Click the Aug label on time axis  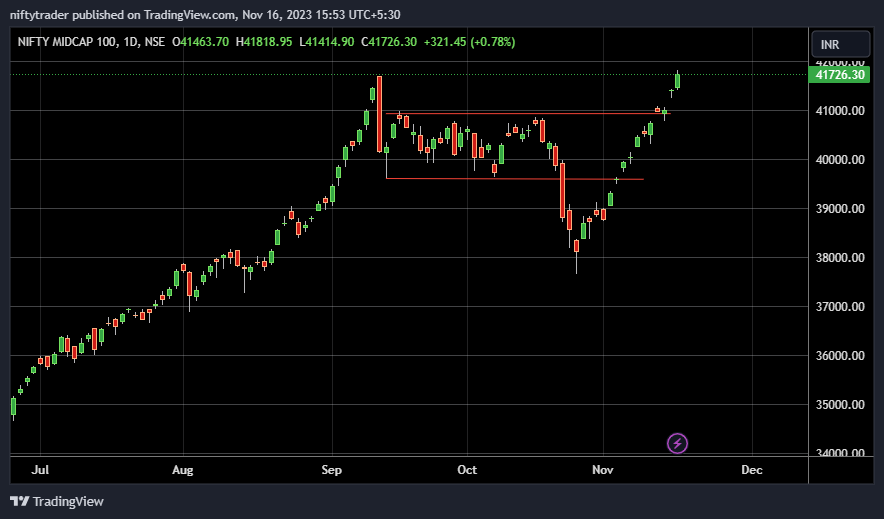coord(183,469)
